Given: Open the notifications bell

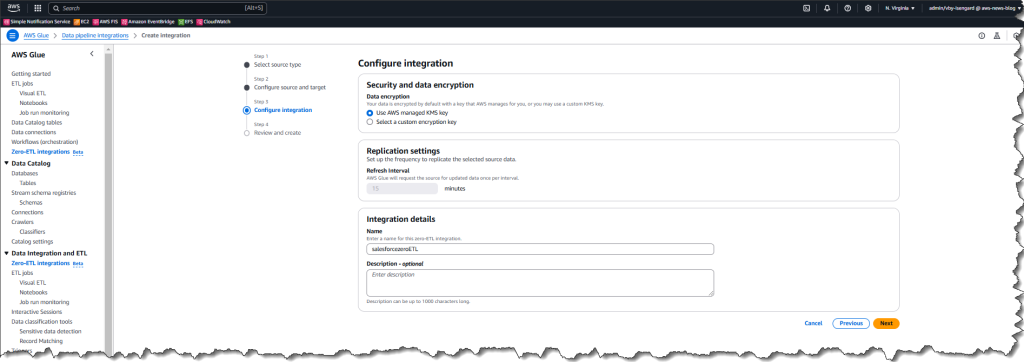Looking at the screenshot, I should pyautogui.click(x=827, y=8).
